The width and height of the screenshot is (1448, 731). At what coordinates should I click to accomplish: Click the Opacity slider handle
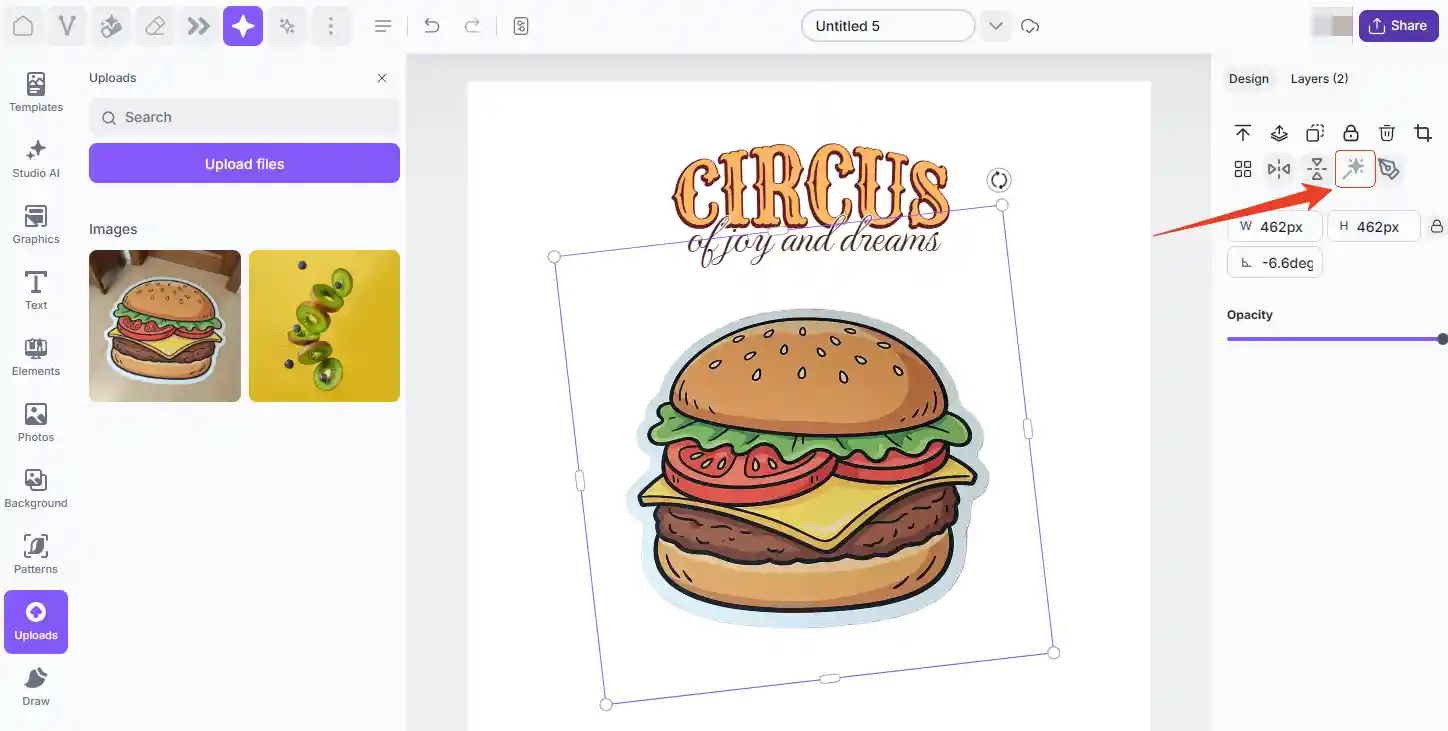coord(1441,339)
